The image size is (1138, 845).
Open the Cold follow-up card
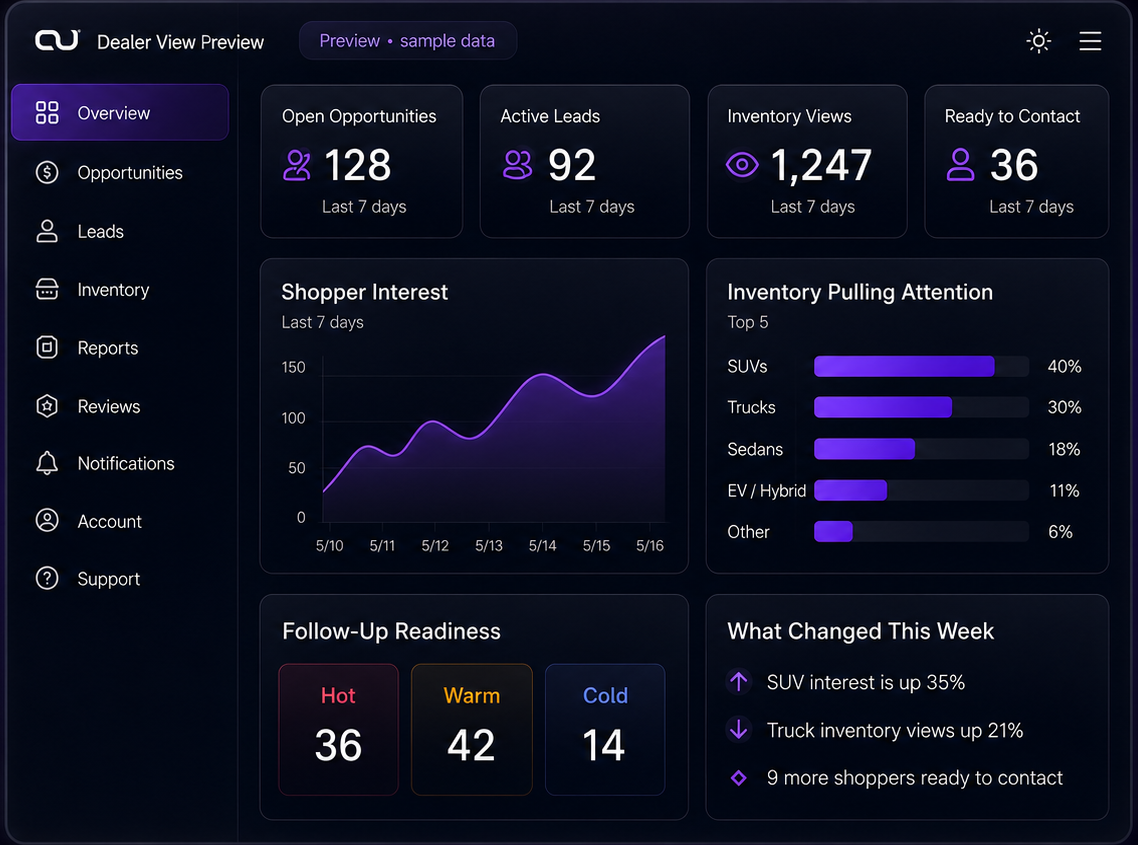pos(605,729)
